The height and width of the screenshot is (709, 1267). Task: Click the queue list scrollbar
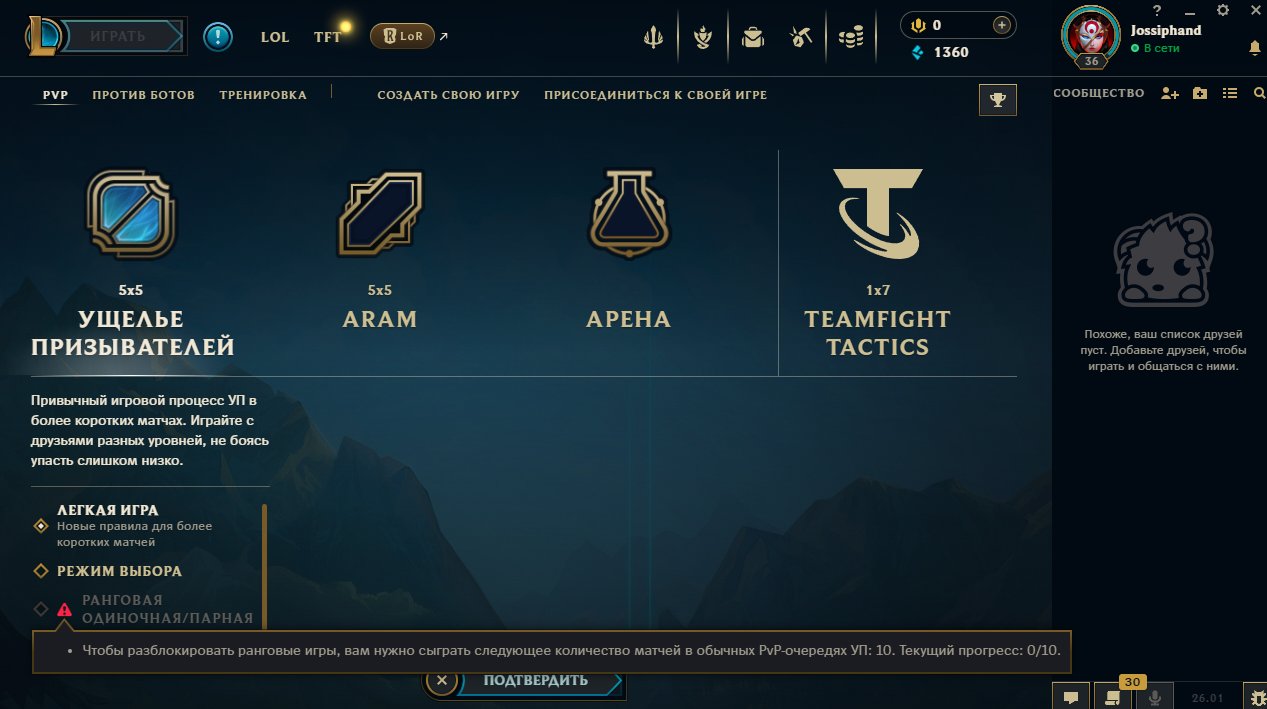[264, 565]
